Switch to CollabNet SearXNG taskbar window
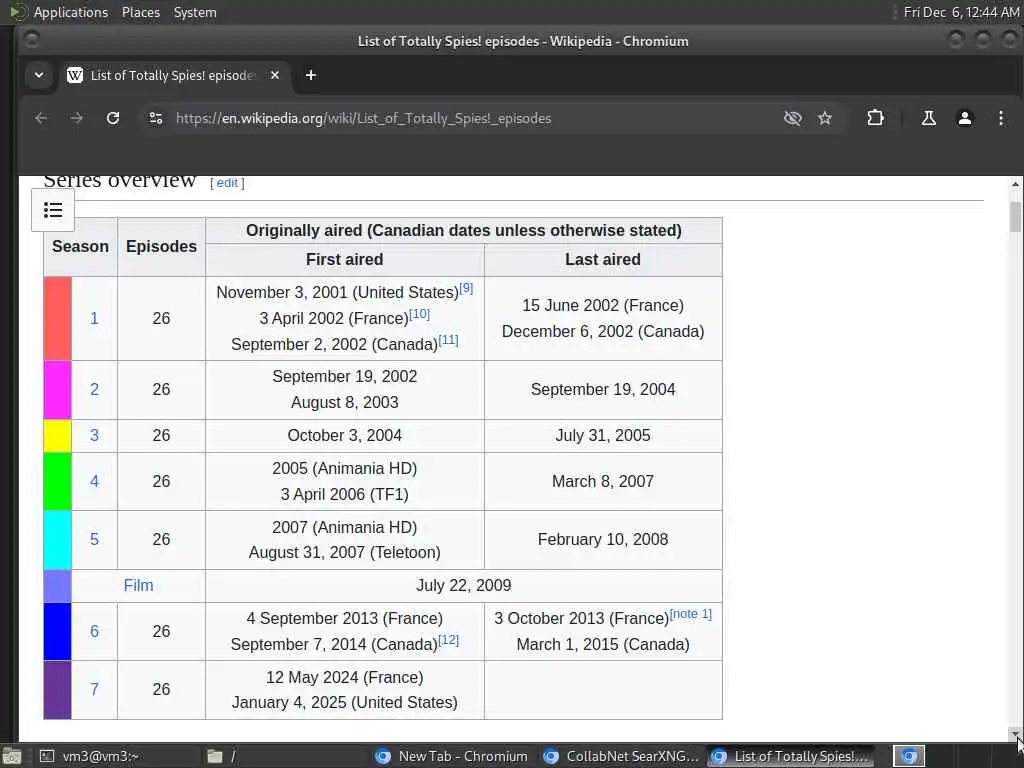Image resolution: width=1024 pixels, height=768 pixels. point(621,756)
